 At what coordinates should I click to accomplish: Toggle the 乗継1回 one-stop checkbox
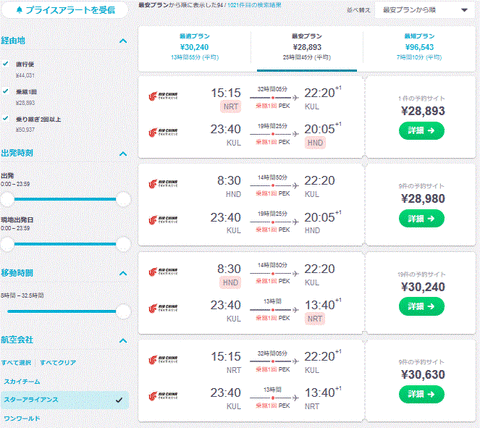point(6,91)
